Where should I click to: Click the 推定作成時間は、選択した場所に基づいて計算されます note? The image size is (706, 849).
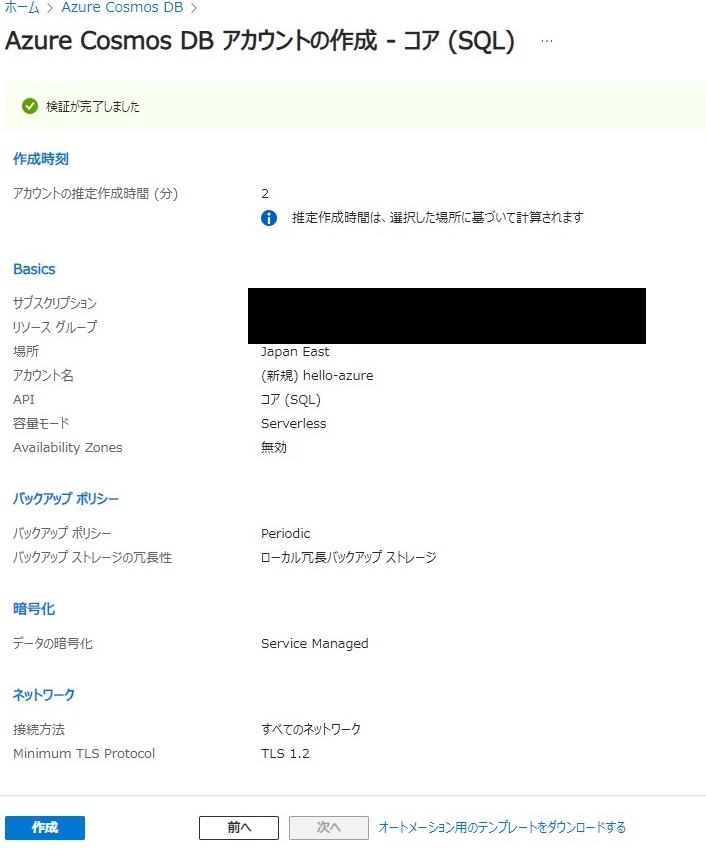[x=437, y=218]
